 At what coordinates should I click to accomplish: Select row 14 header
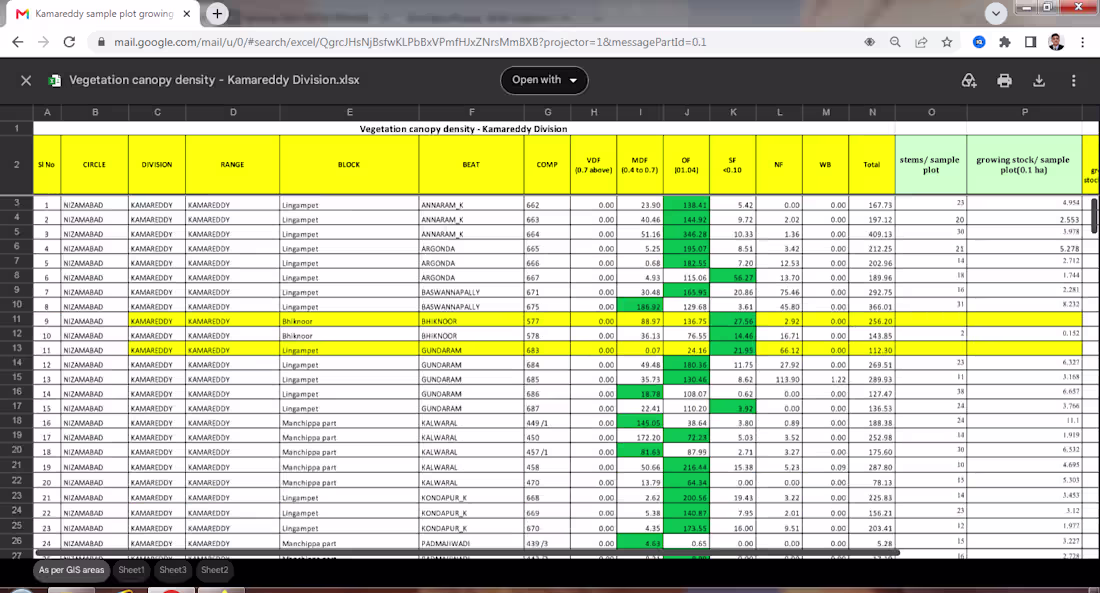(x=17, y=363)
